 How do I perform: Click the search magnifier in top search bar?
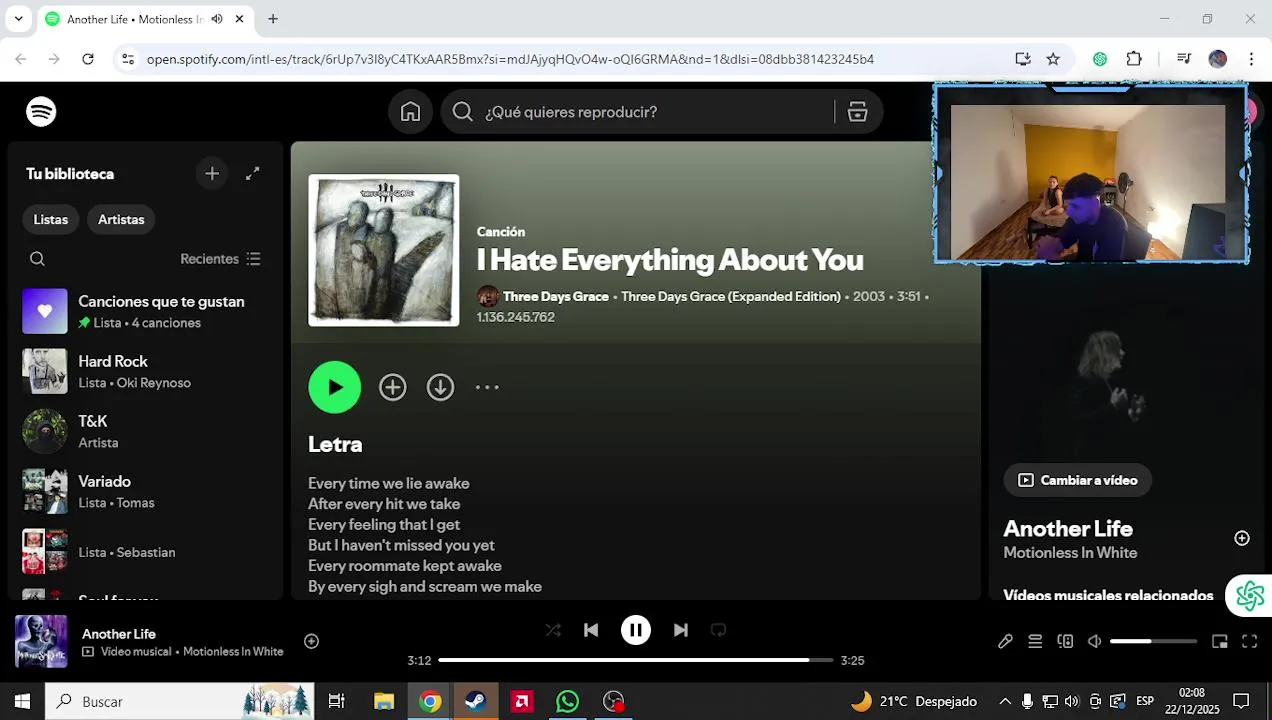pos(462,112)
